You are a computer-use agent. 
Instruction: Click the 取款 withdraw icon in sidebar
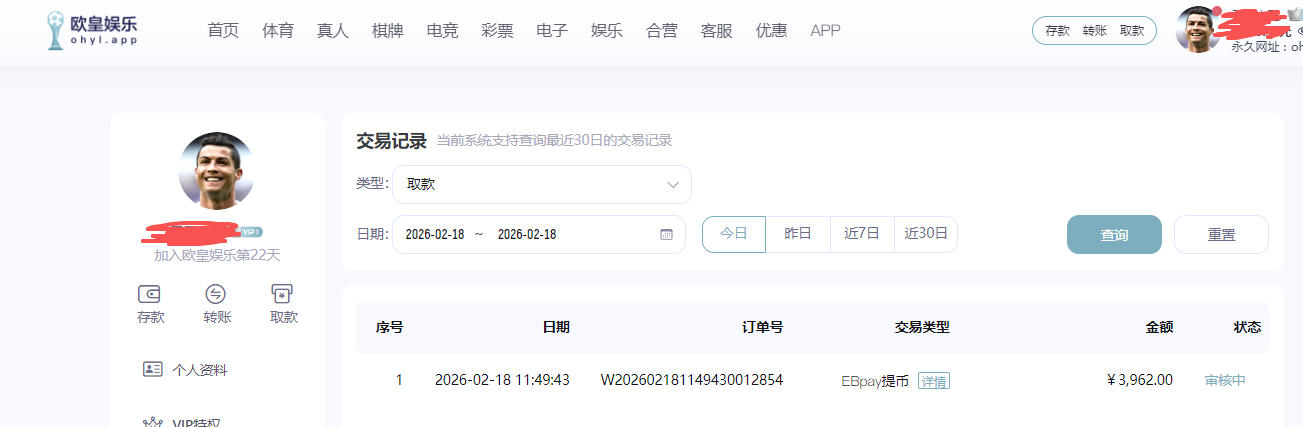[283, 294]
